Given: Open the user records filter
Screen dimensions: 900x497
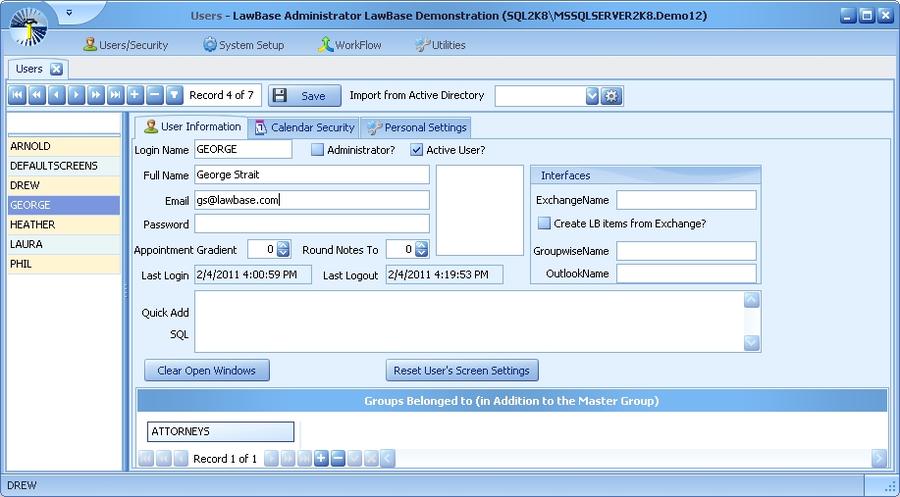Looking at the screenshot, I should [x=174, y=95].
